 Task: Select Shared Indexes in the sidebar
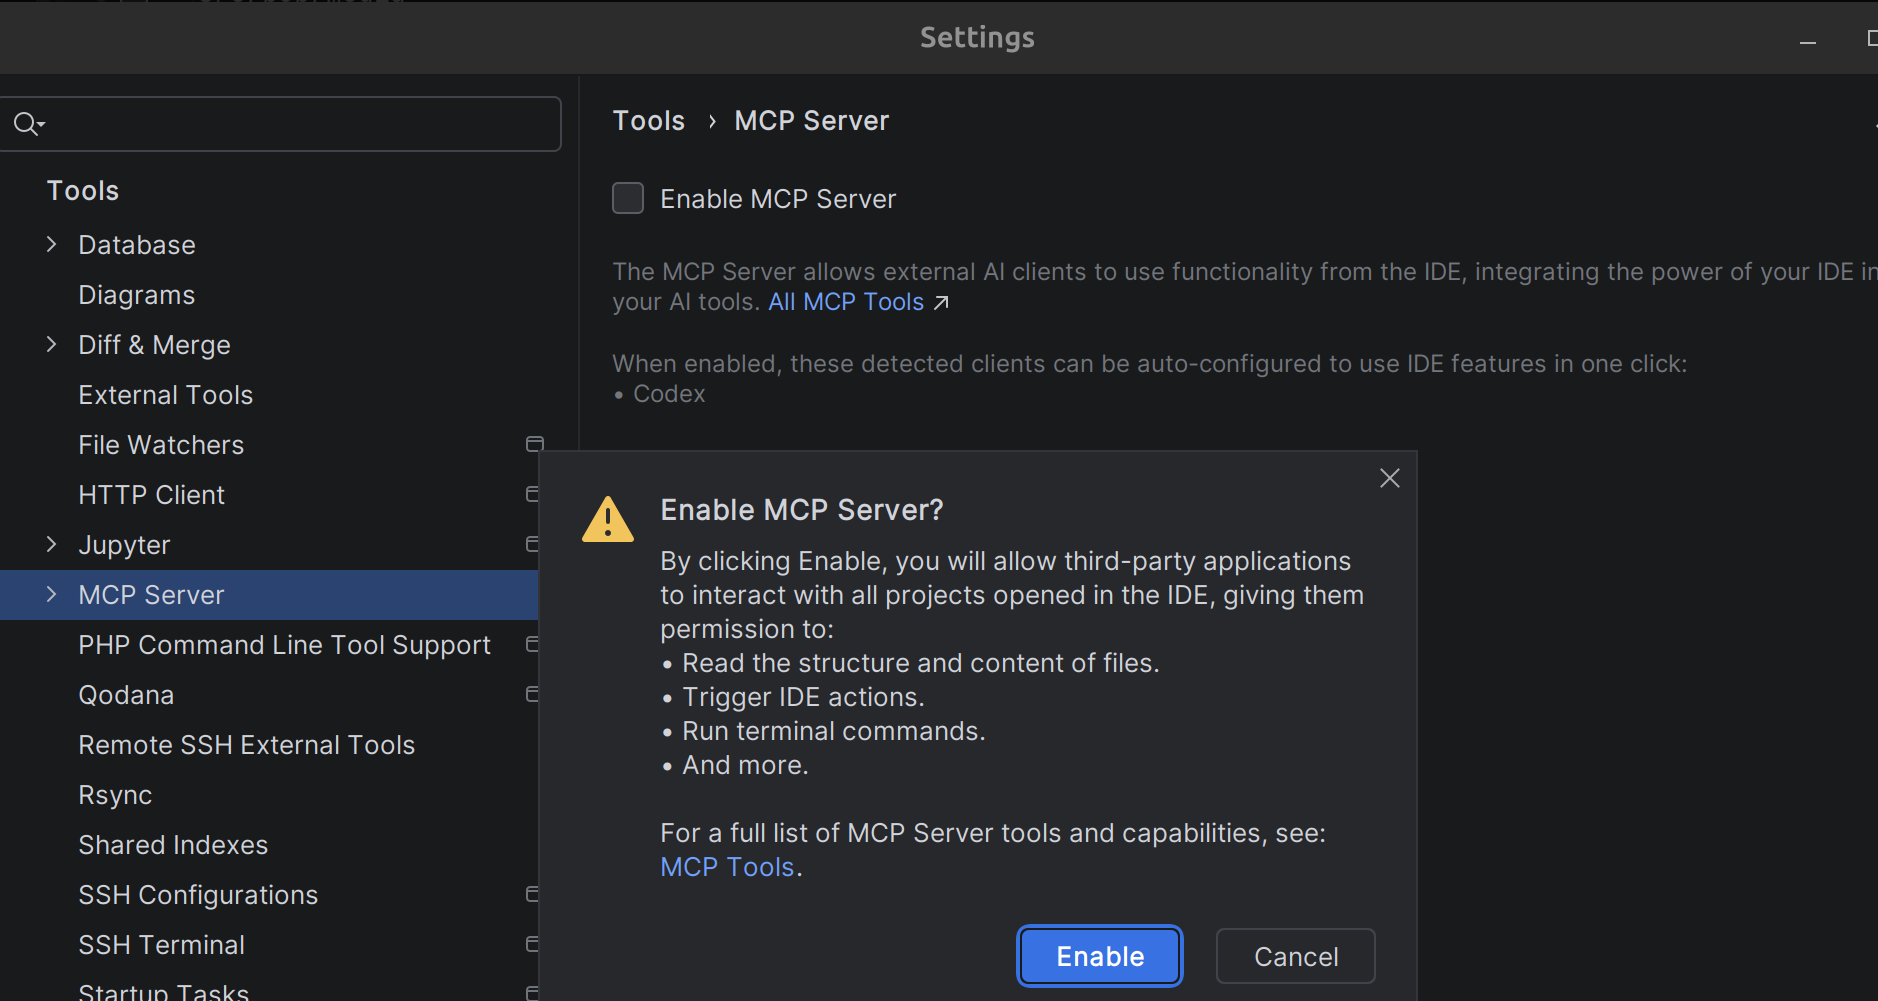tap(173, 845)
